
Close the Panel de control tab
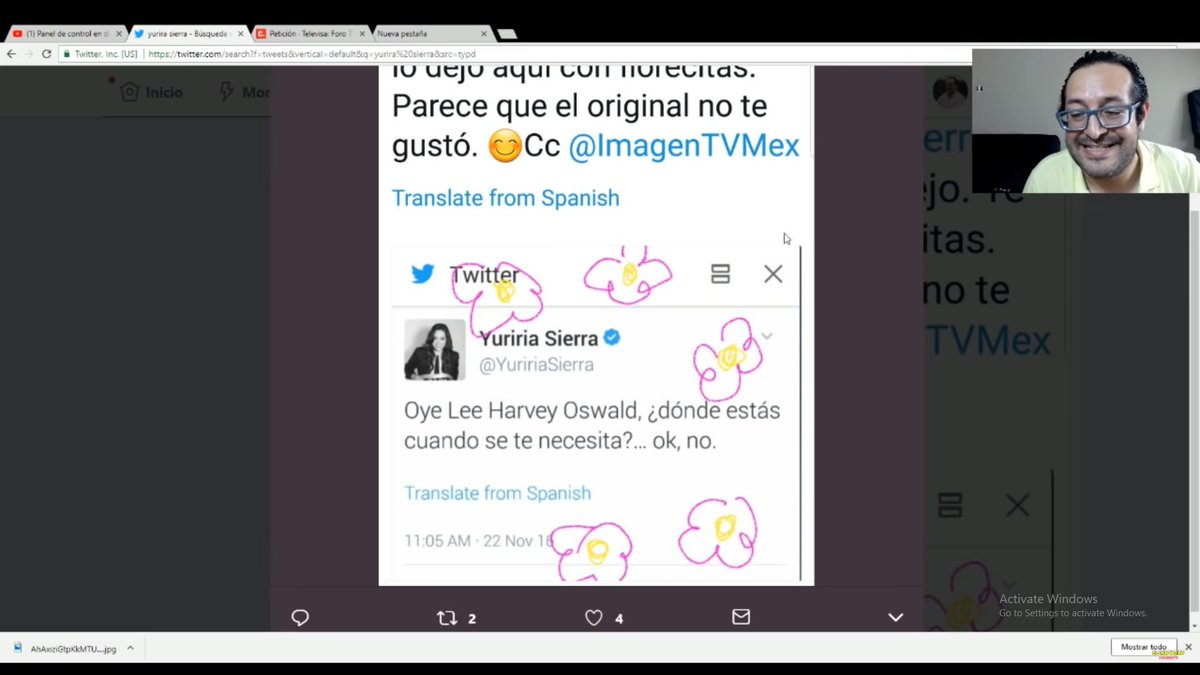[119, 33]
